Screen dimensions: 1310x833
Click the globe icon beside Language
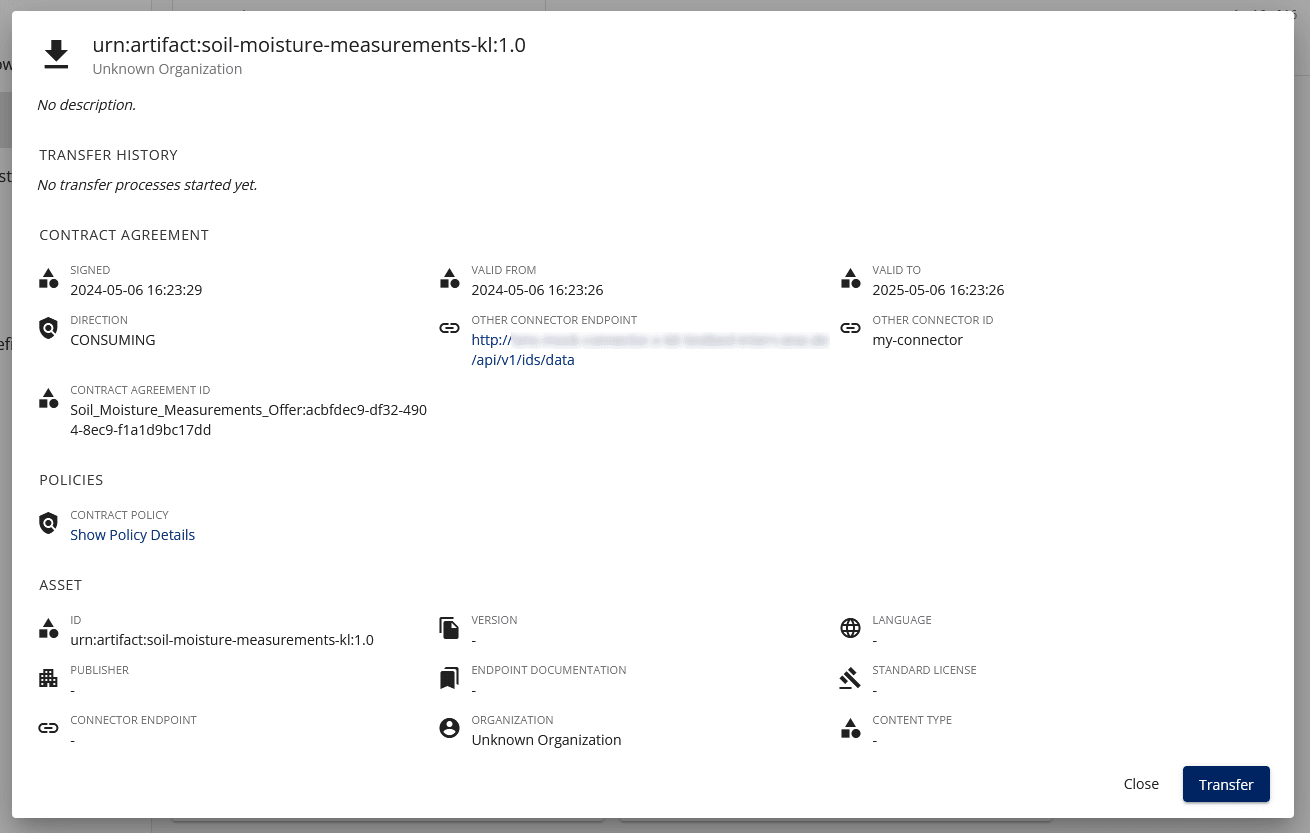point(850,628)
